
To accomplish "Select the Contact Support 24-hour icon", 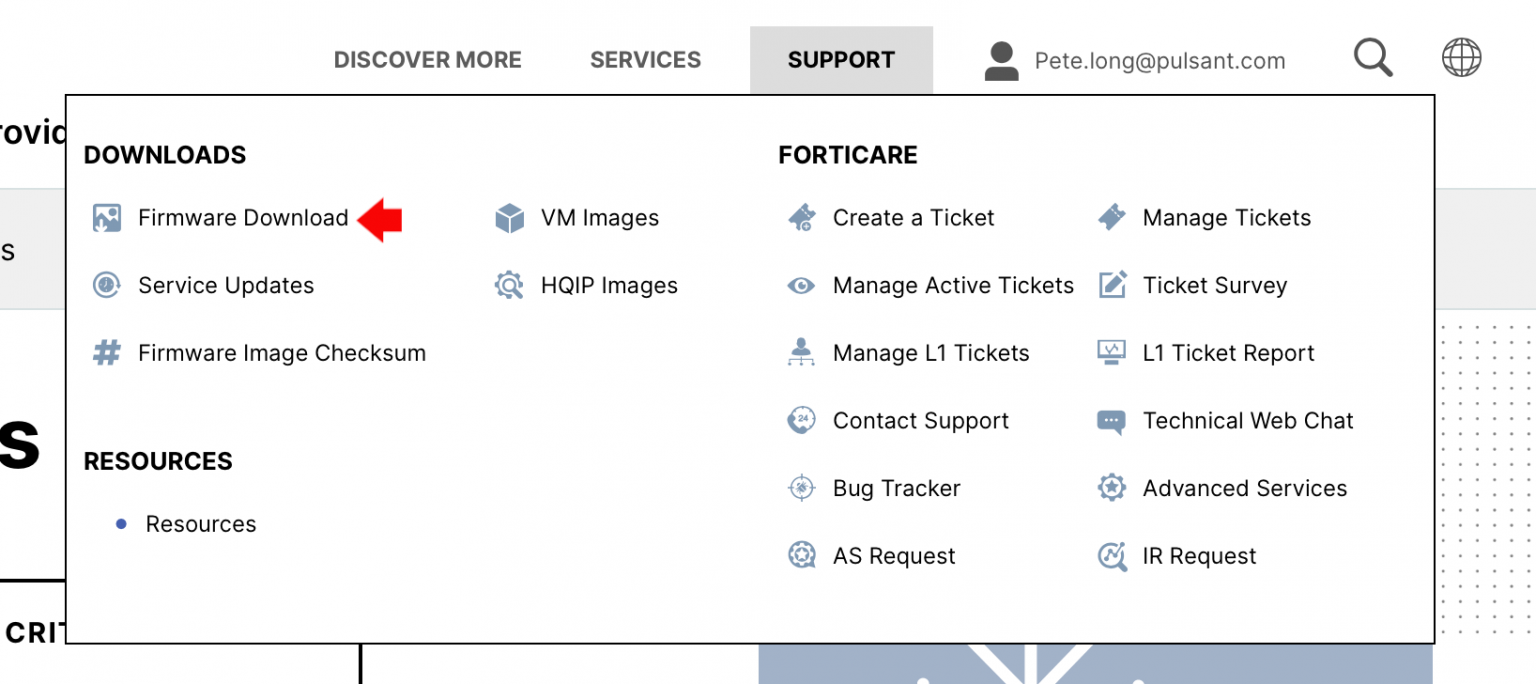I will click(802, 420).
